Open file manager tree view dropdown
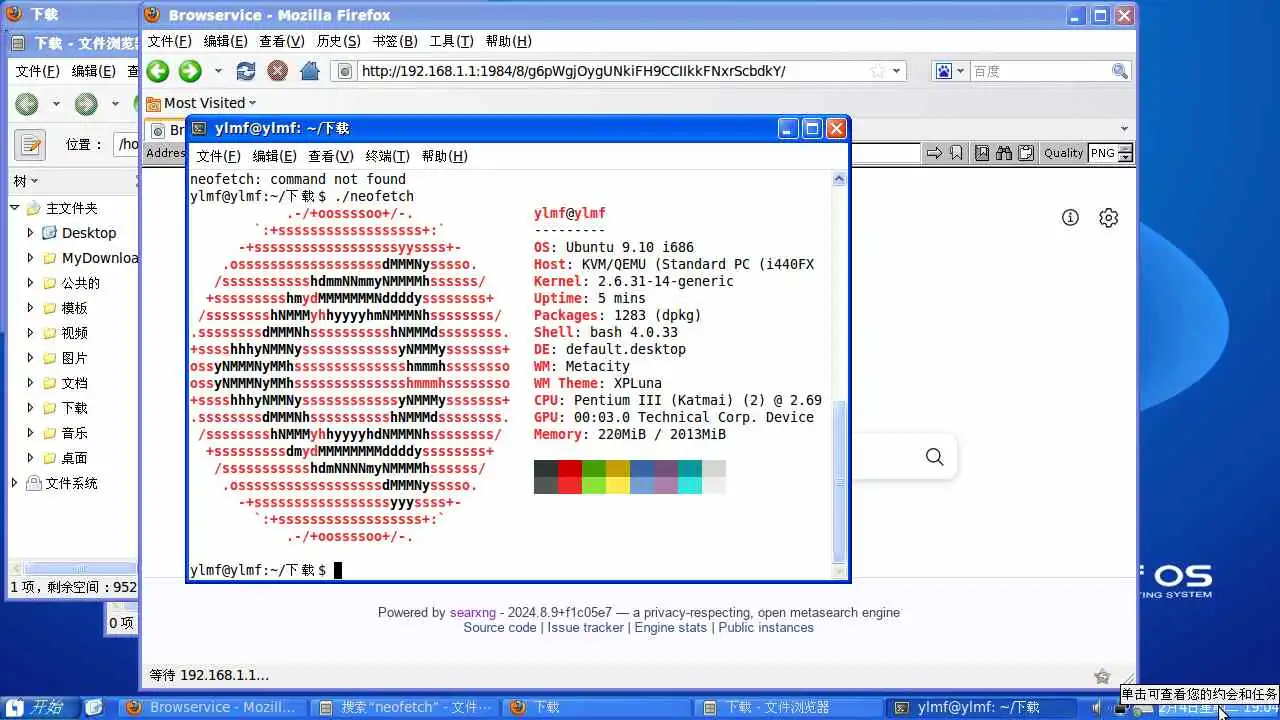The width and height of the screenshot is (1280, 720). [x=26, y=181]
